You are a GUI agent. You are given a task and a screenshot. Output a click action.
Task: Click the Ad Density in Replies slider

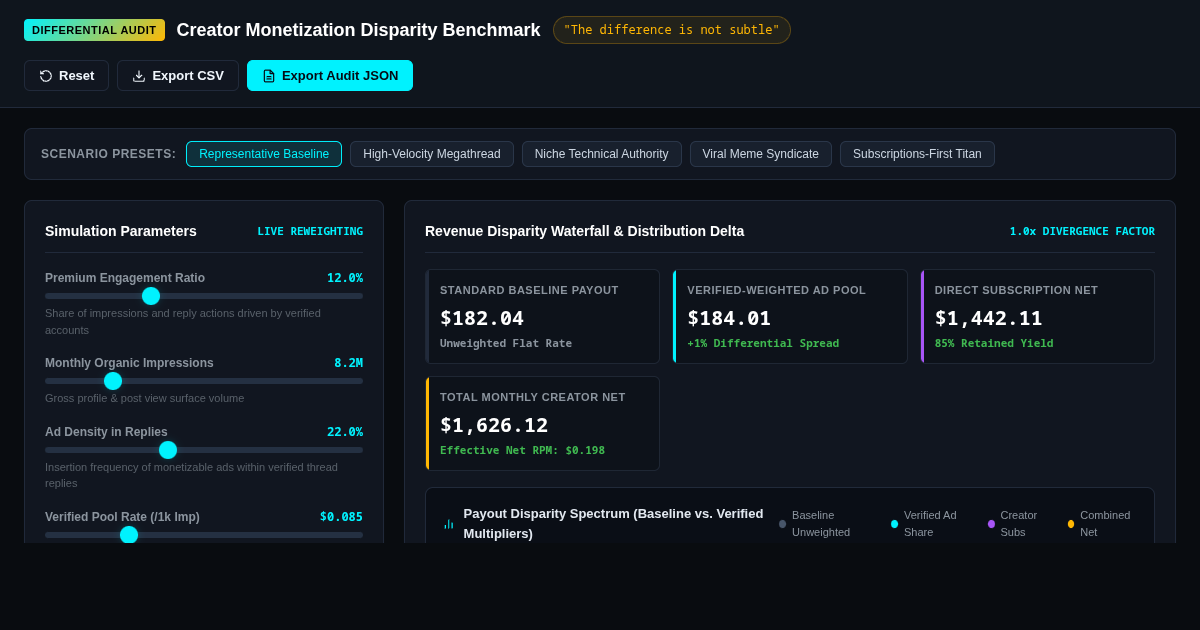point(204,450)
